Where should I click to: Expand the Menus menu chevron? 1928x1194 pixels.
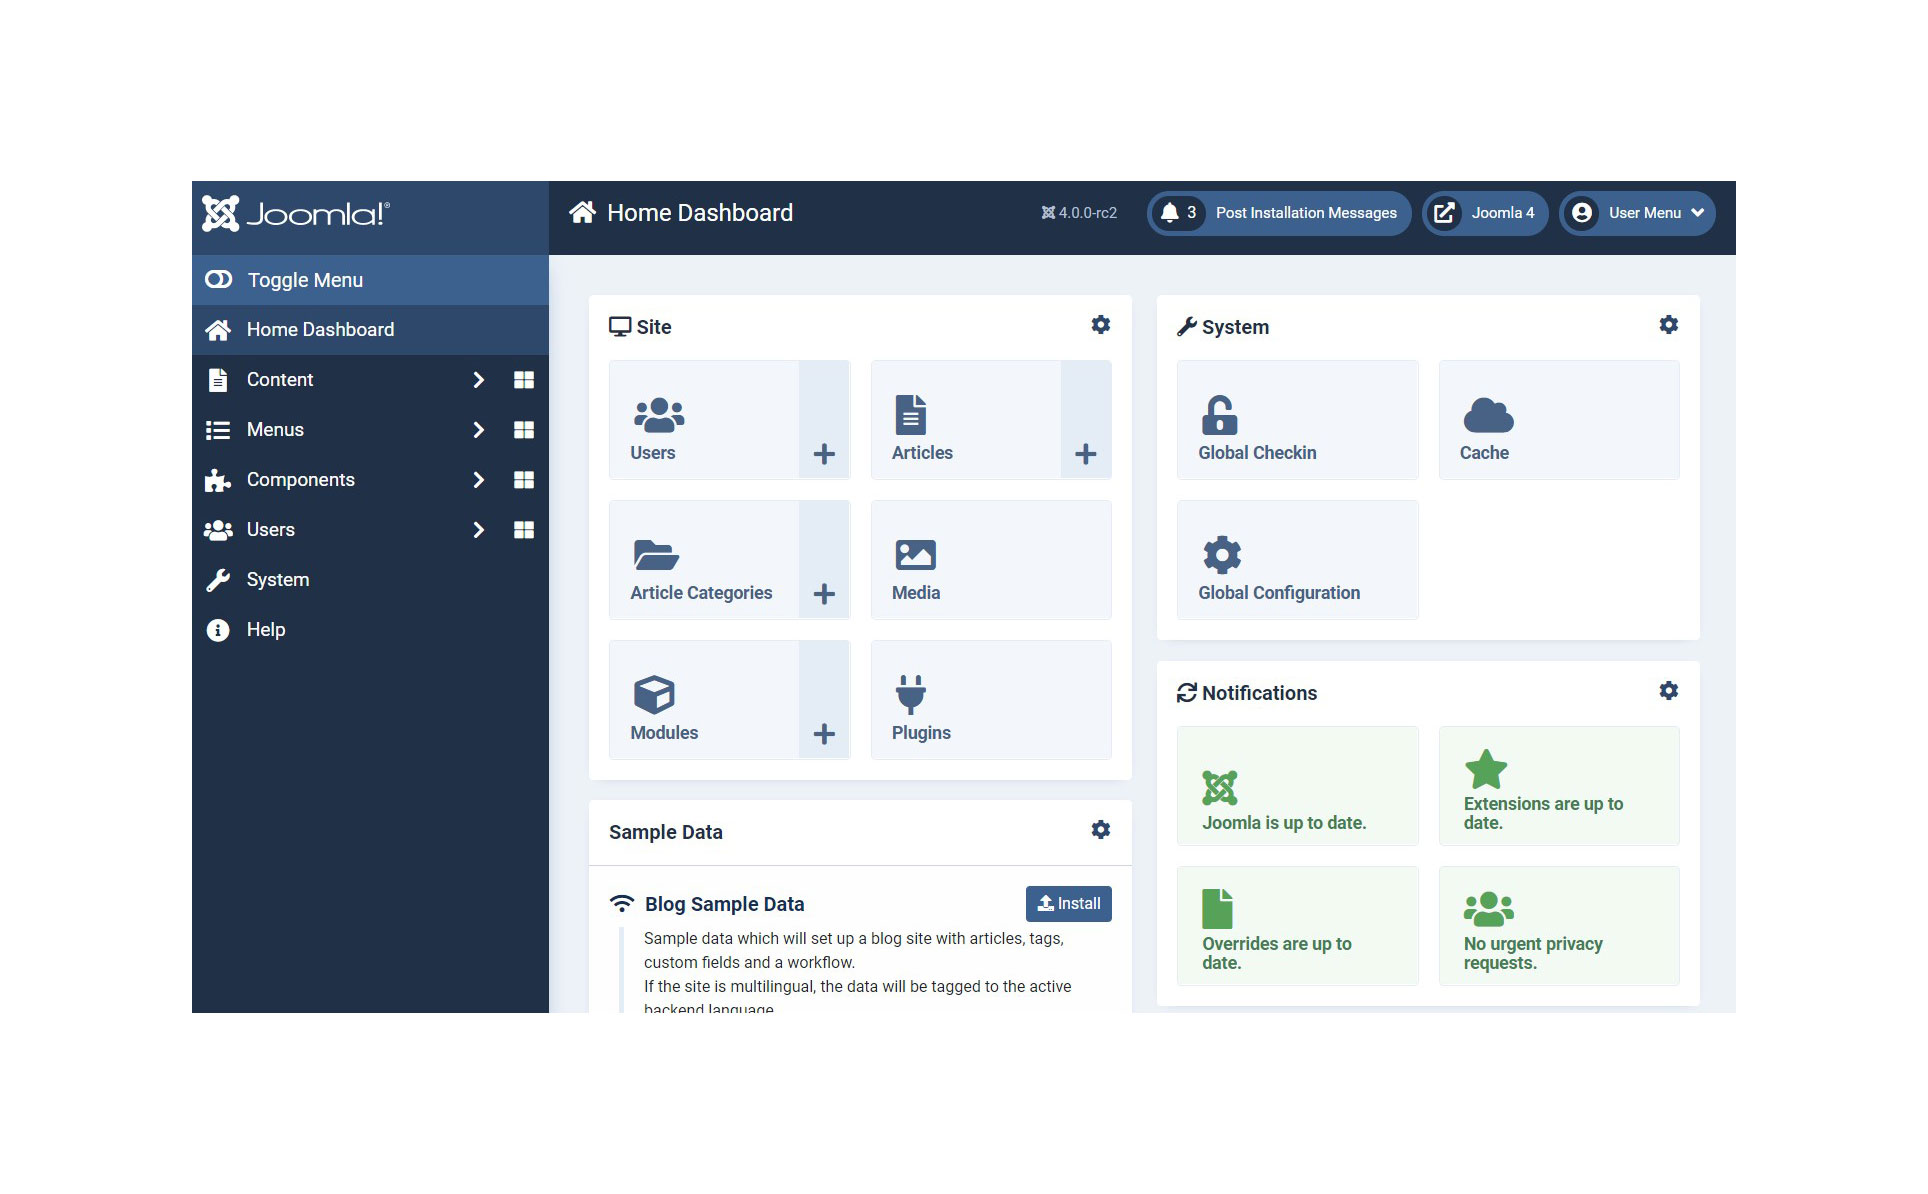(478, 430)
